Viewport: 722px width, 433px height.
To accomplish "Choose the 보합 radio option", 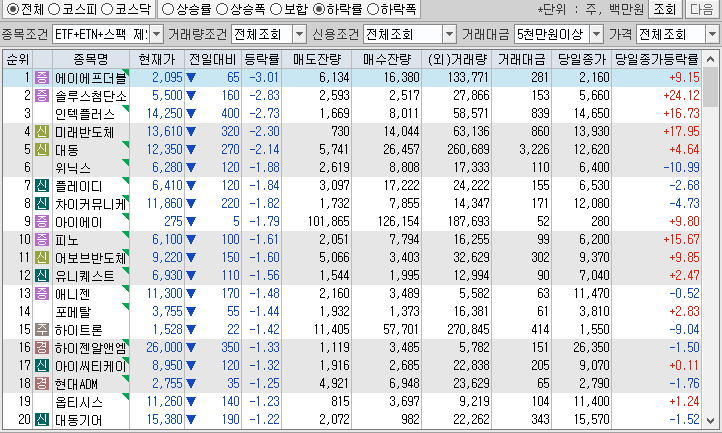I will [x=275, y=9].
